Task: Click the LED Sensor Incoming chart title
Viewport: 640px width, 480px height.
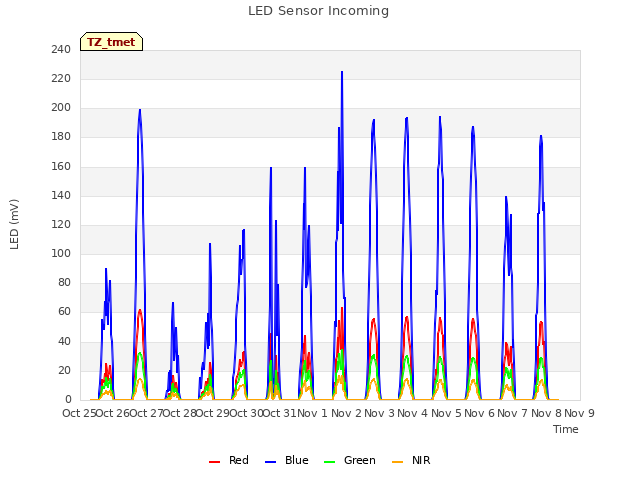Action: [318, 11]
